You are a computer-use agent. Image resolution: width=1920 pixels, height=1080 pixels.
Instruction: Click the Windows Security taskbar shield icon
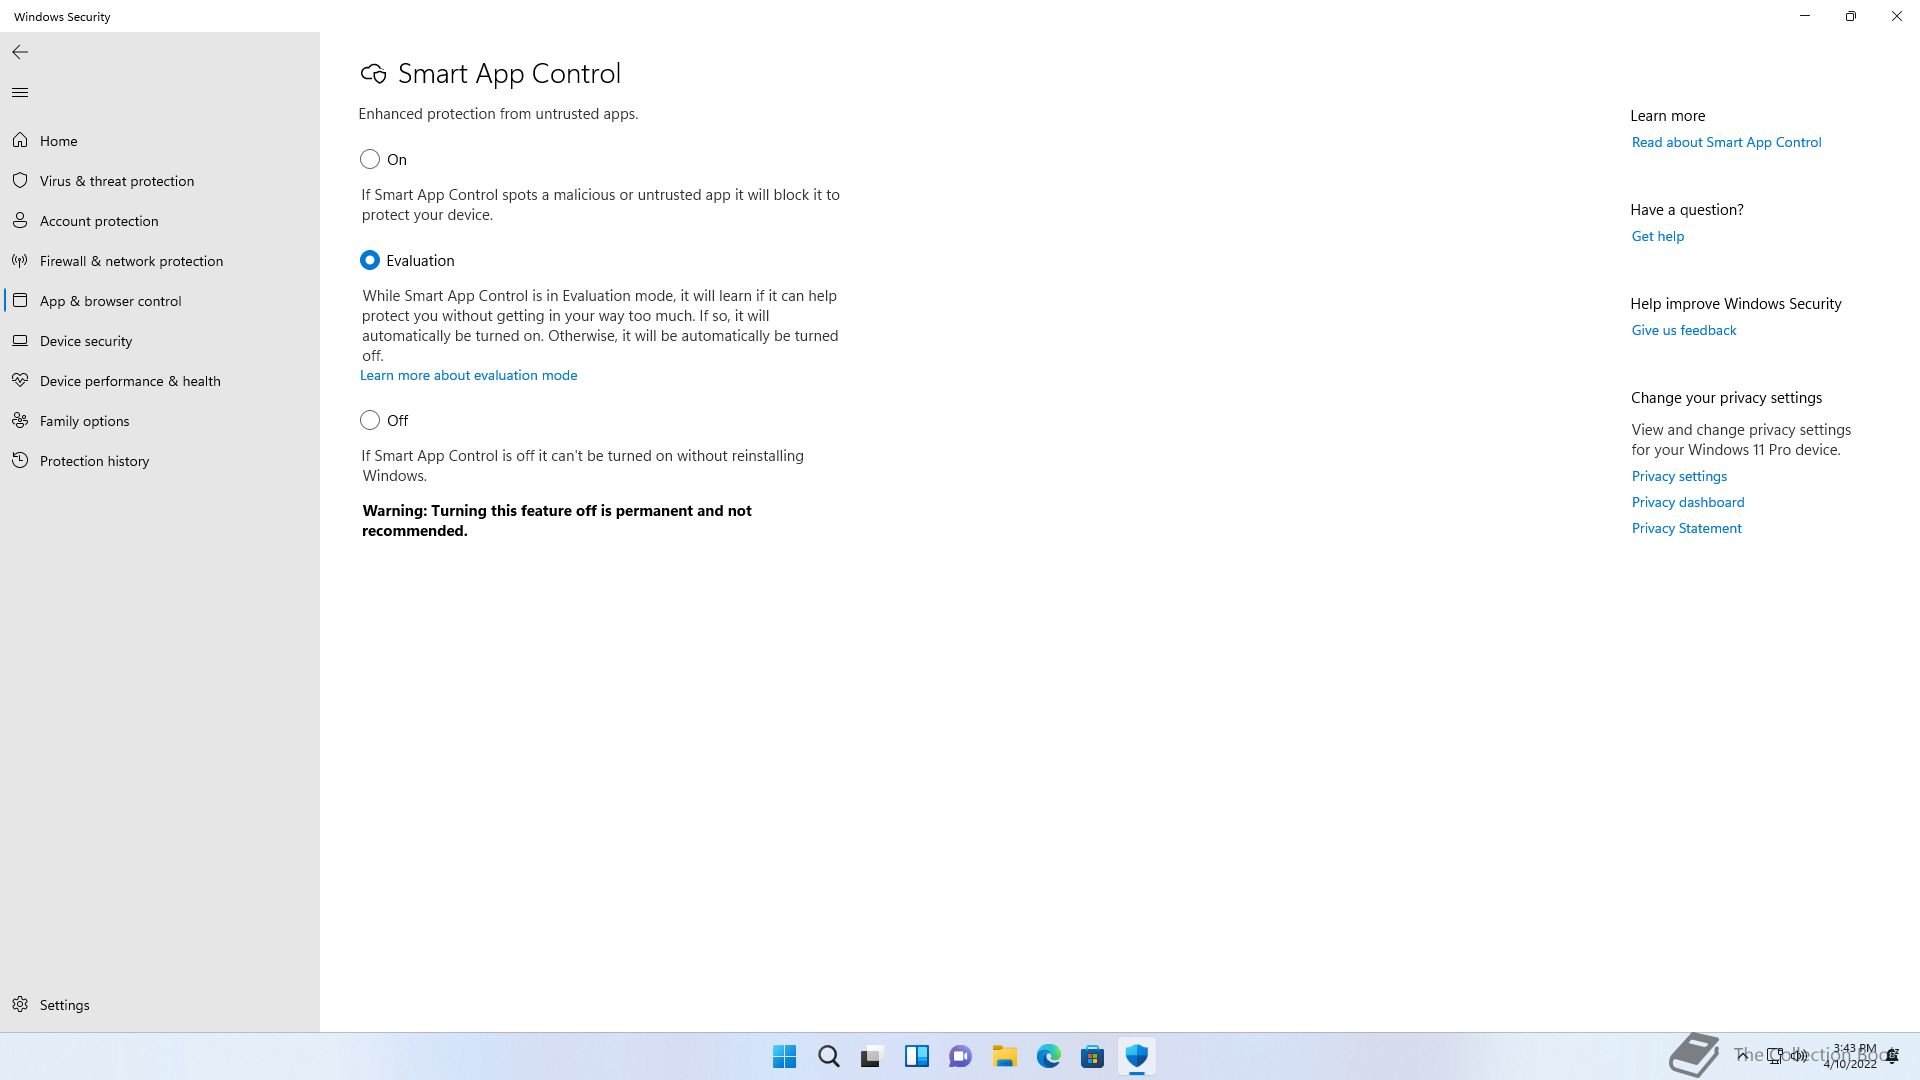1137,1056
